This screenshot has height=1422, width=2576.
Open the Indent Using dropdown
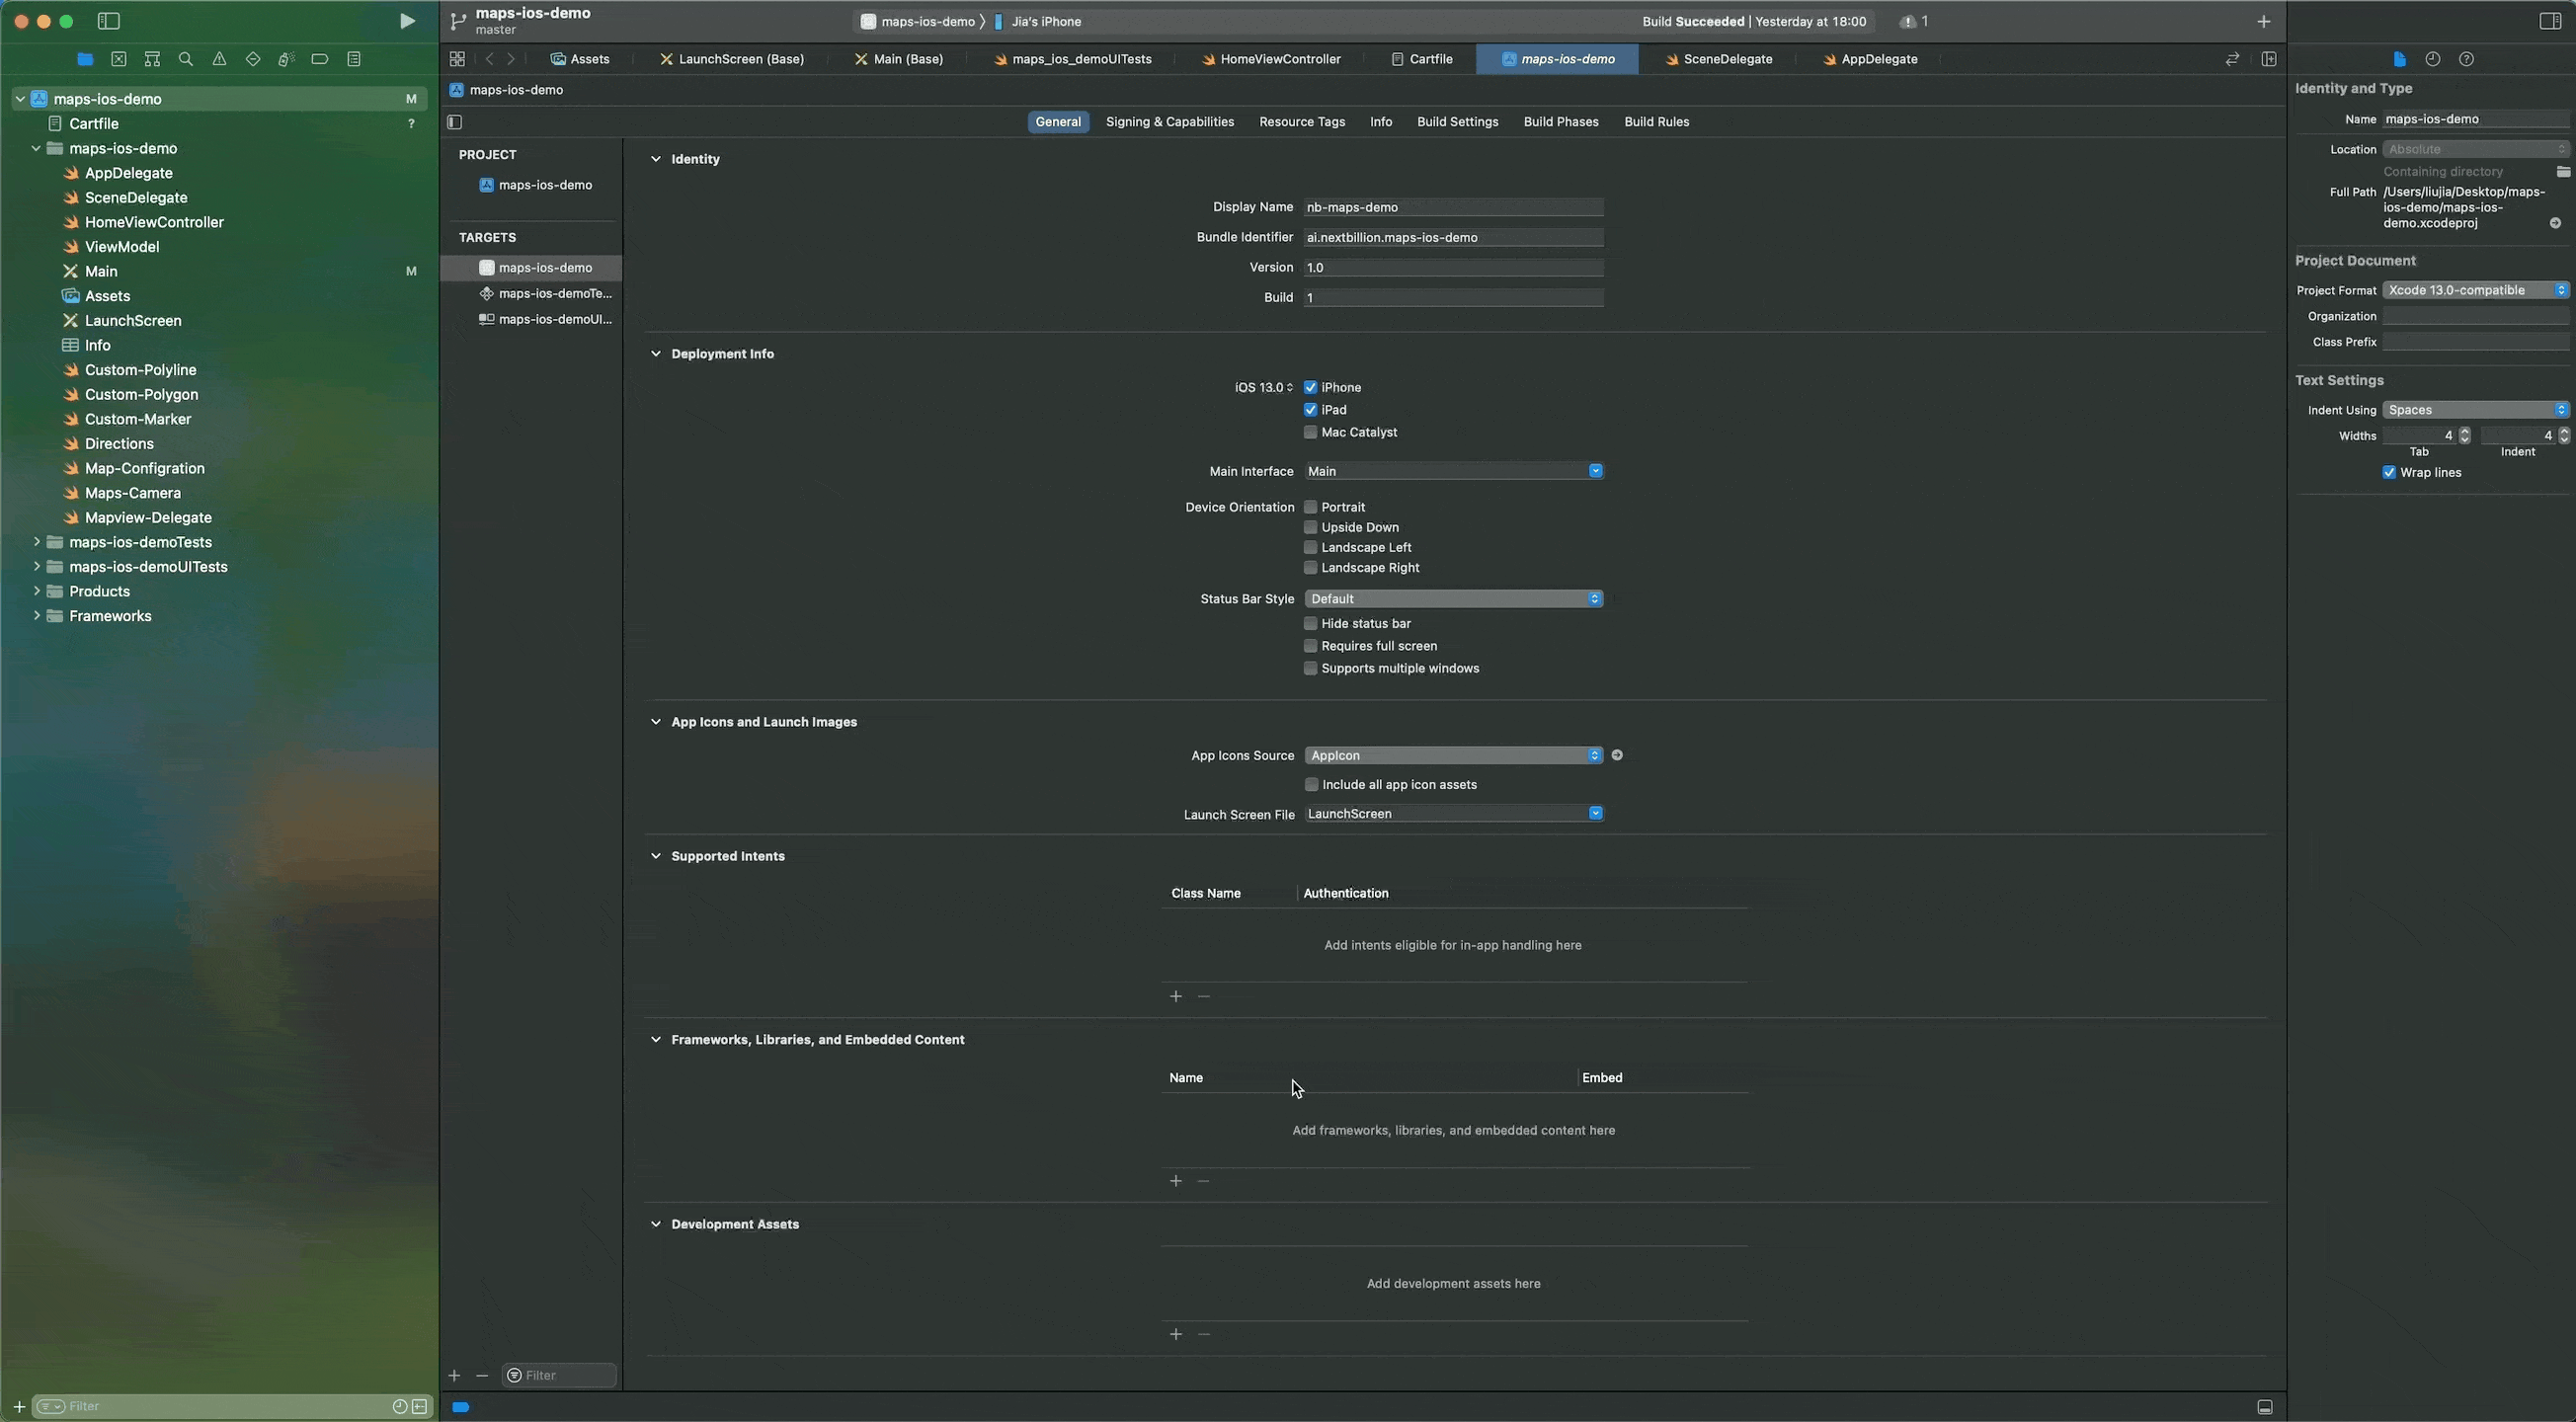tap(2475, 410)
